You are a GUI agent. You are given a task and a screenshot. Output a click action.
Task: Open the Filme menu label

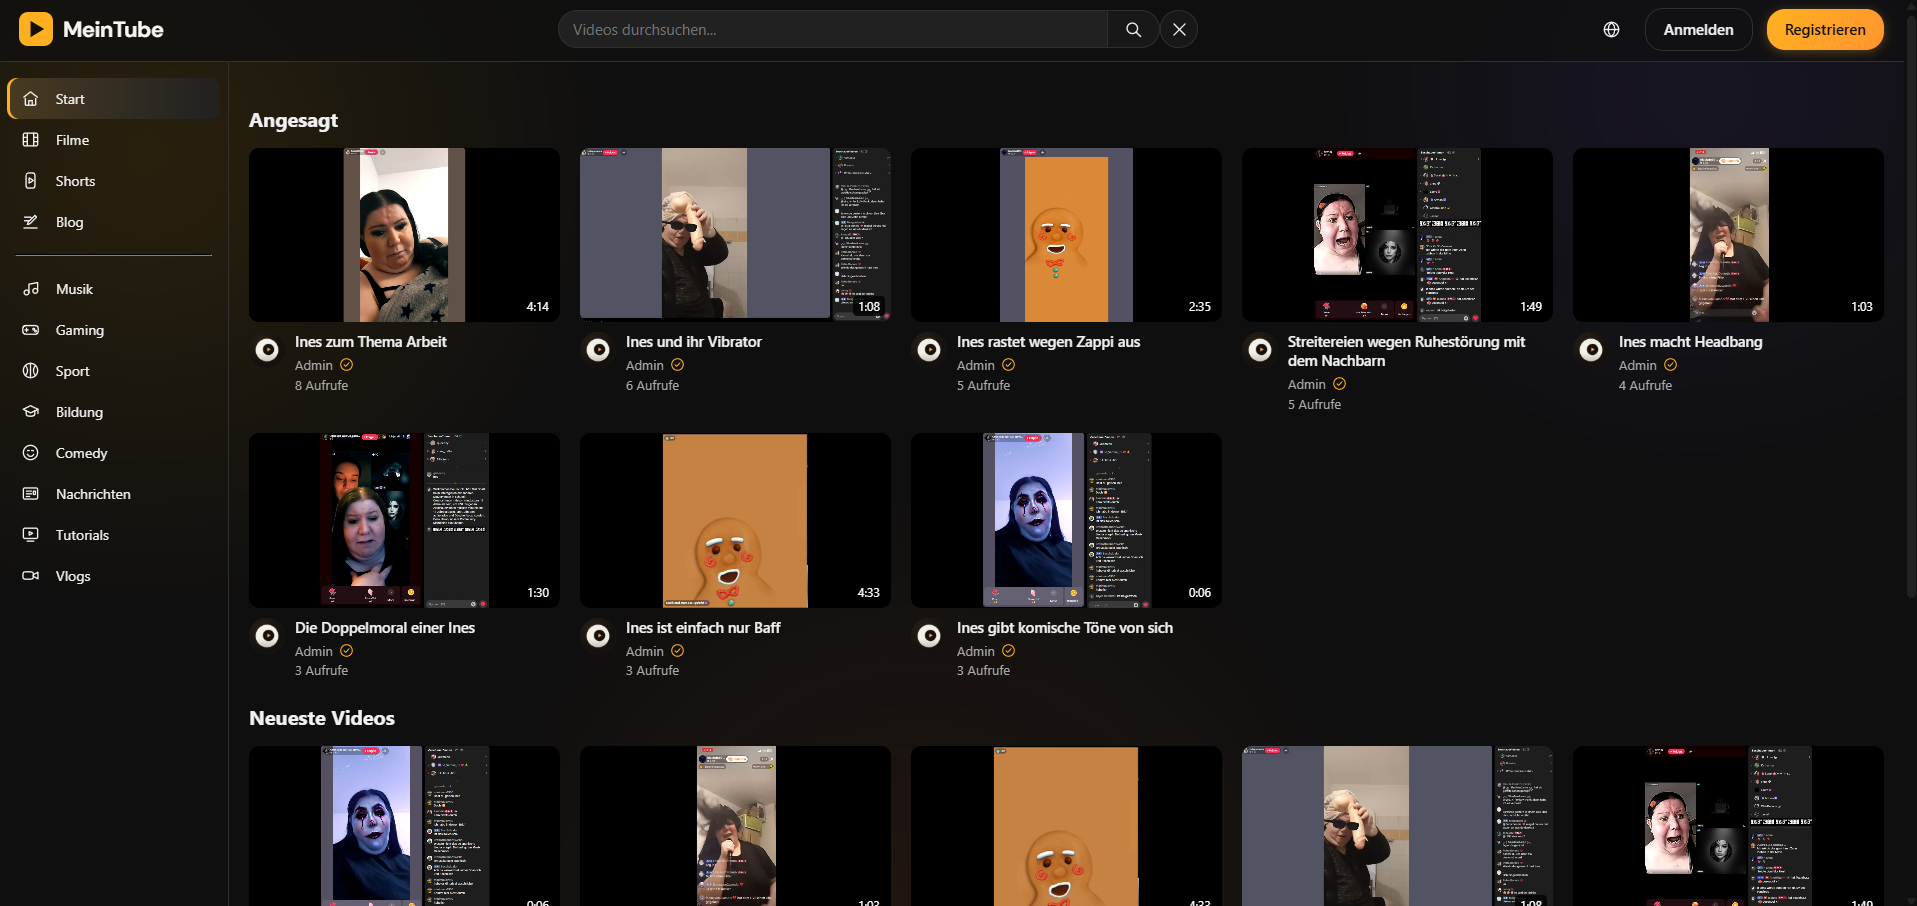point(72,140)
